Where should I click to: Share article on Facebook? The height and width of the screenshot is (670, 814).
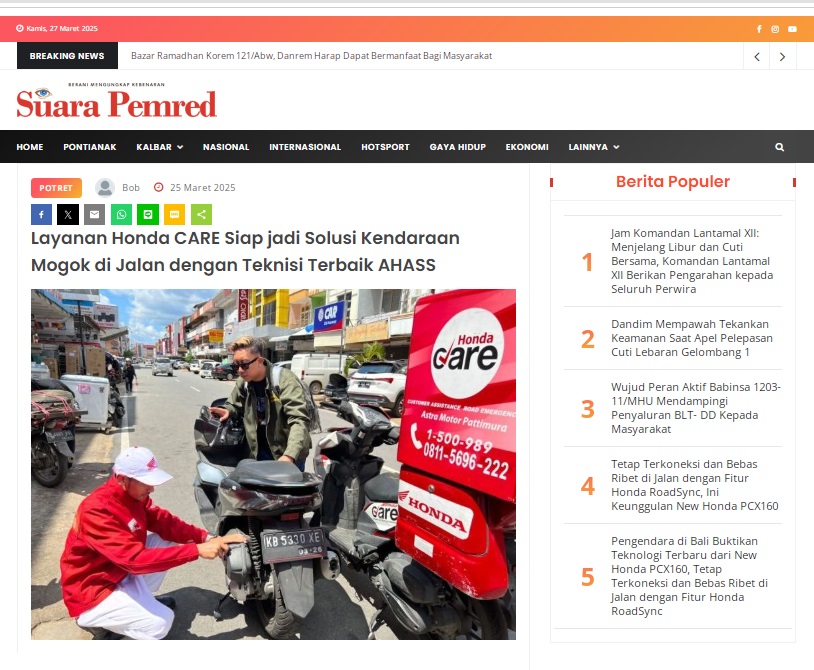42,214
